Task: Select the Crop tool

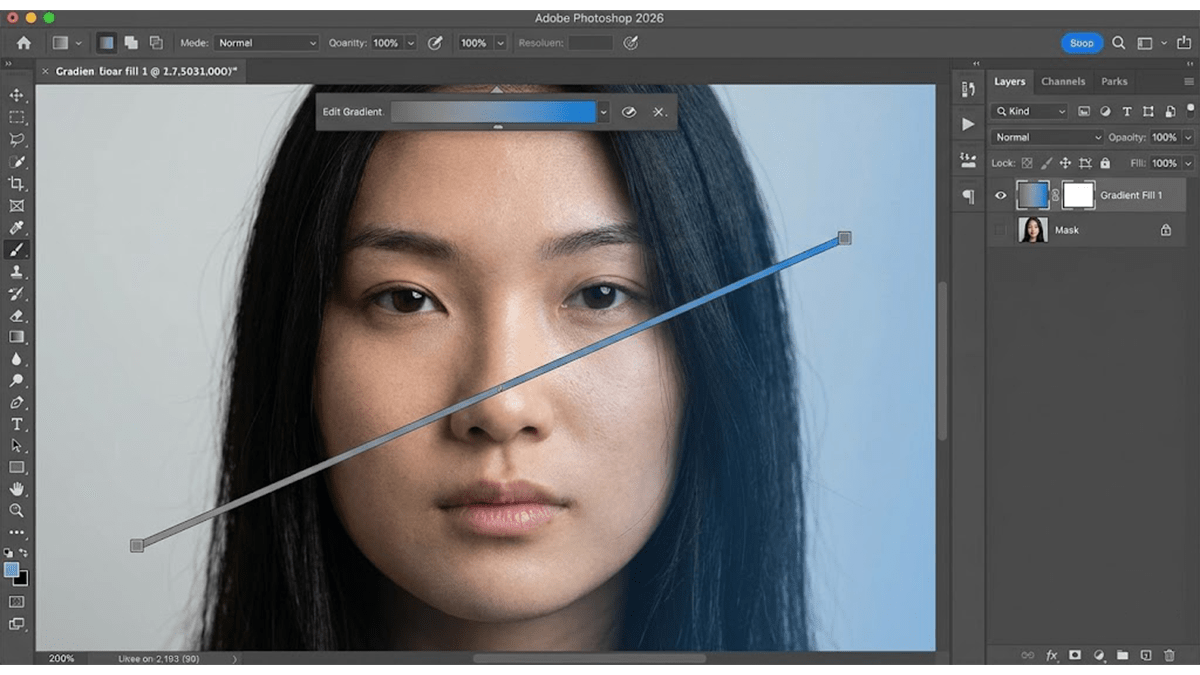Action: pos(16,183)
